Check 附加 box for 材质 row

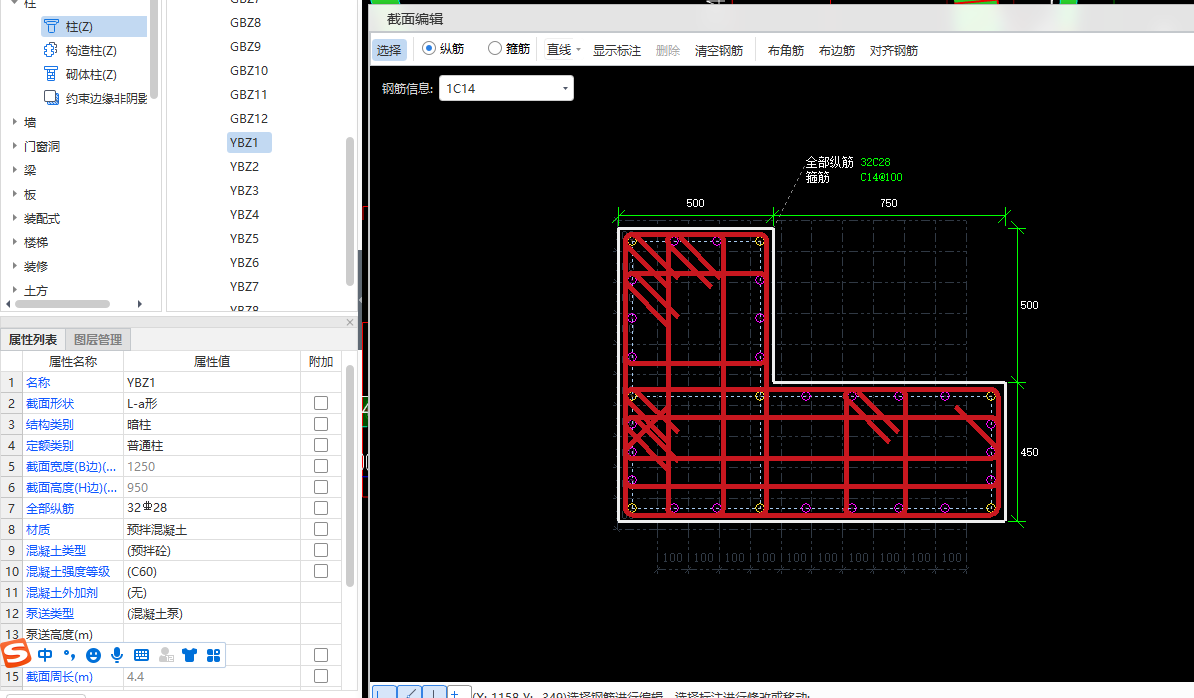[x=321, y=529]
